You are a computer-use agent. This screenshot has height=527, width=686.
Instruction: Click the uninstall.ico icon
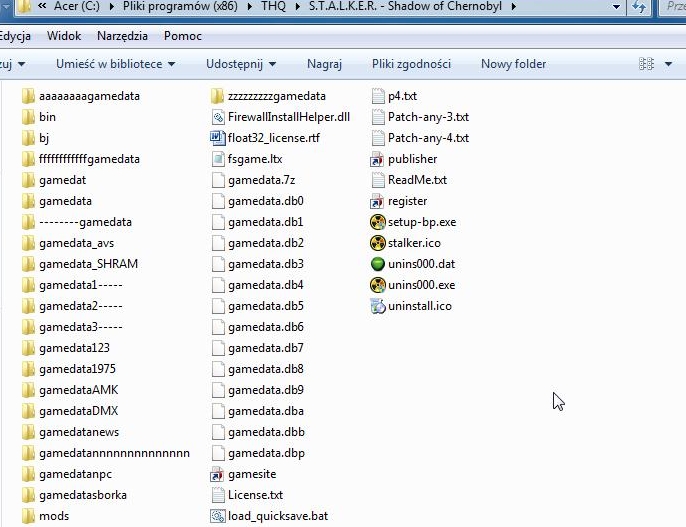pyautogui.click(x=378, y=306)
